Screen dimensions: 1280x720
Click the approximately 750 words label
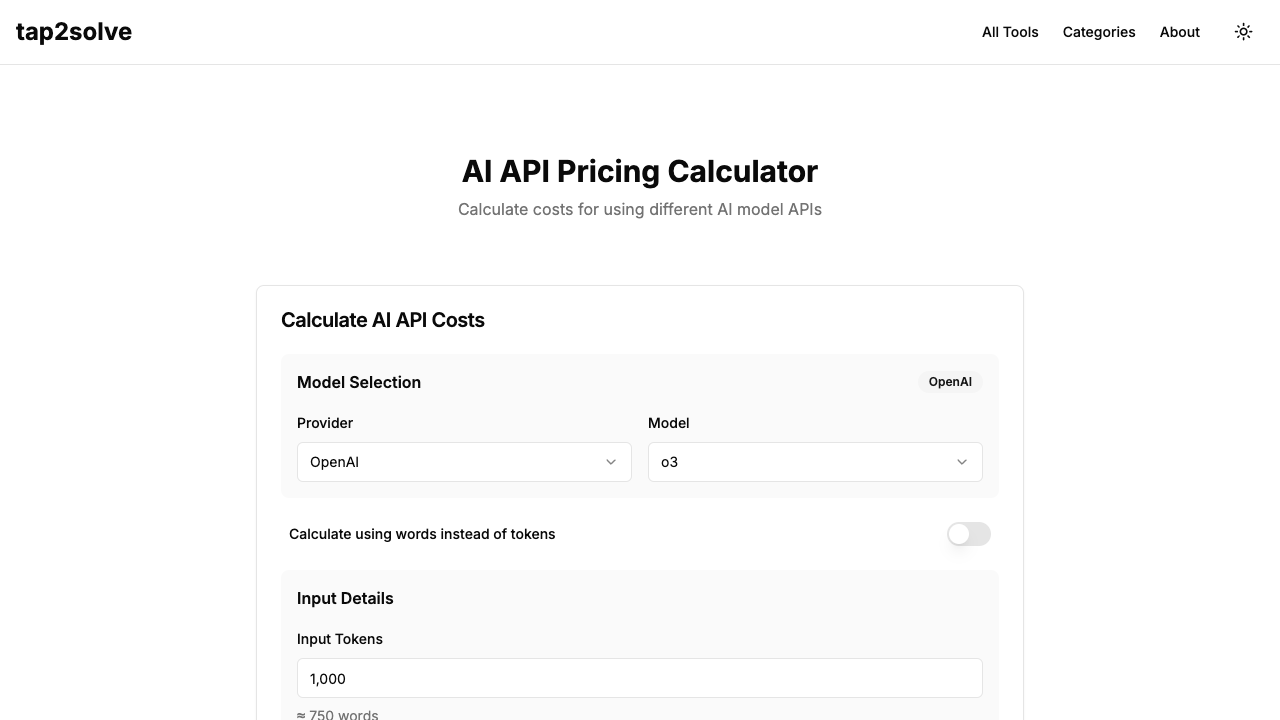point(338,714)
